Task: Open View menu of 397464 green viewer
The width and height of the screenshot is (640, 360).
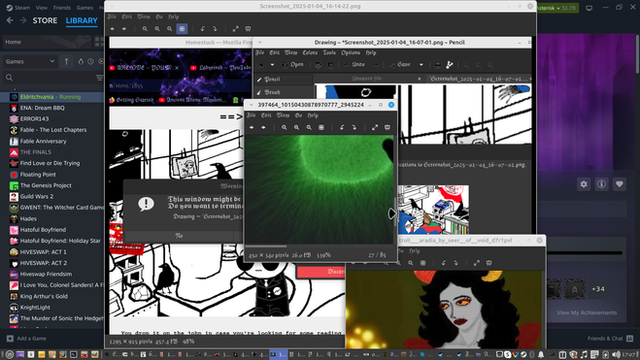Action: point(283,116)
